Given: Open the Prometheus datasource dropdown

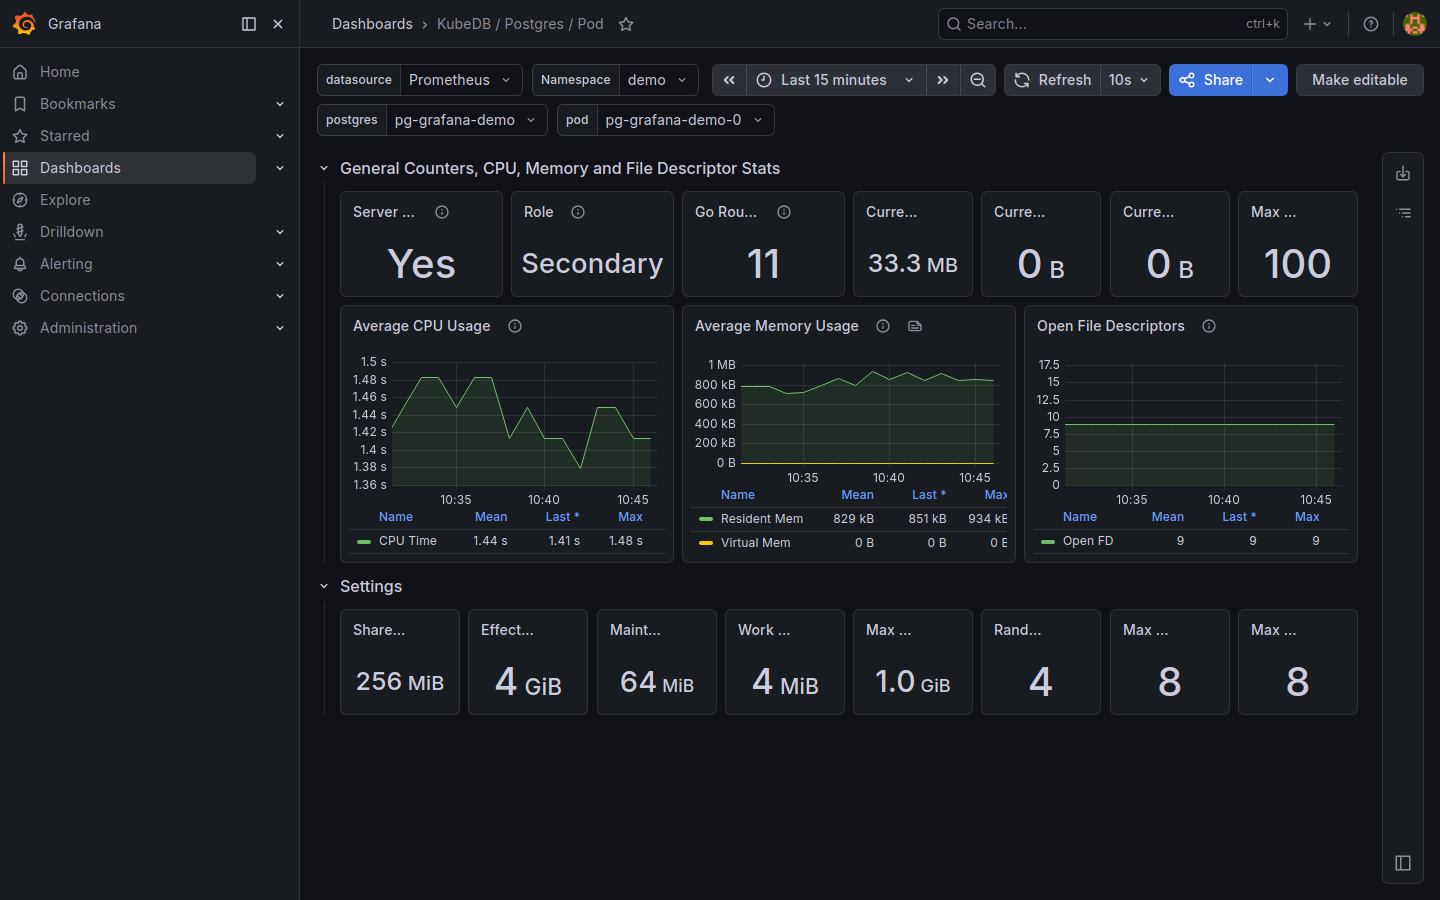Looking at the screenshot, I should point(461,80).
